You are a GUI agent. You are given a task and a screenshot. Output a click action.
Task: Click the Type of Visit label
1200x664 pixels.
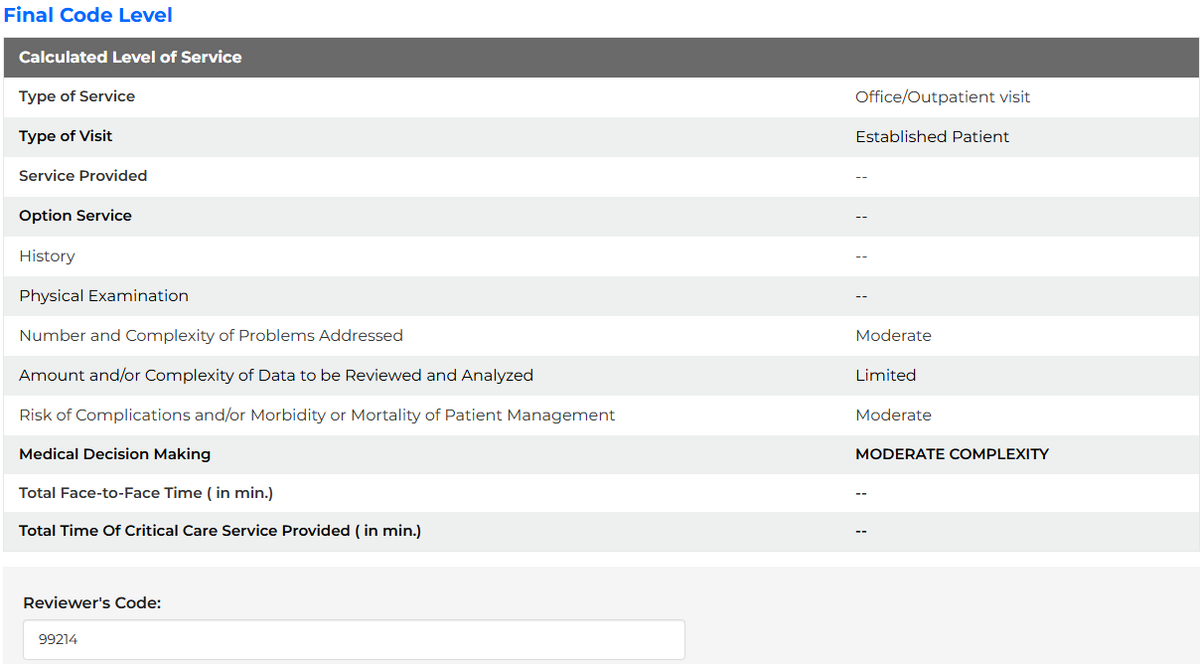(66, 136)
